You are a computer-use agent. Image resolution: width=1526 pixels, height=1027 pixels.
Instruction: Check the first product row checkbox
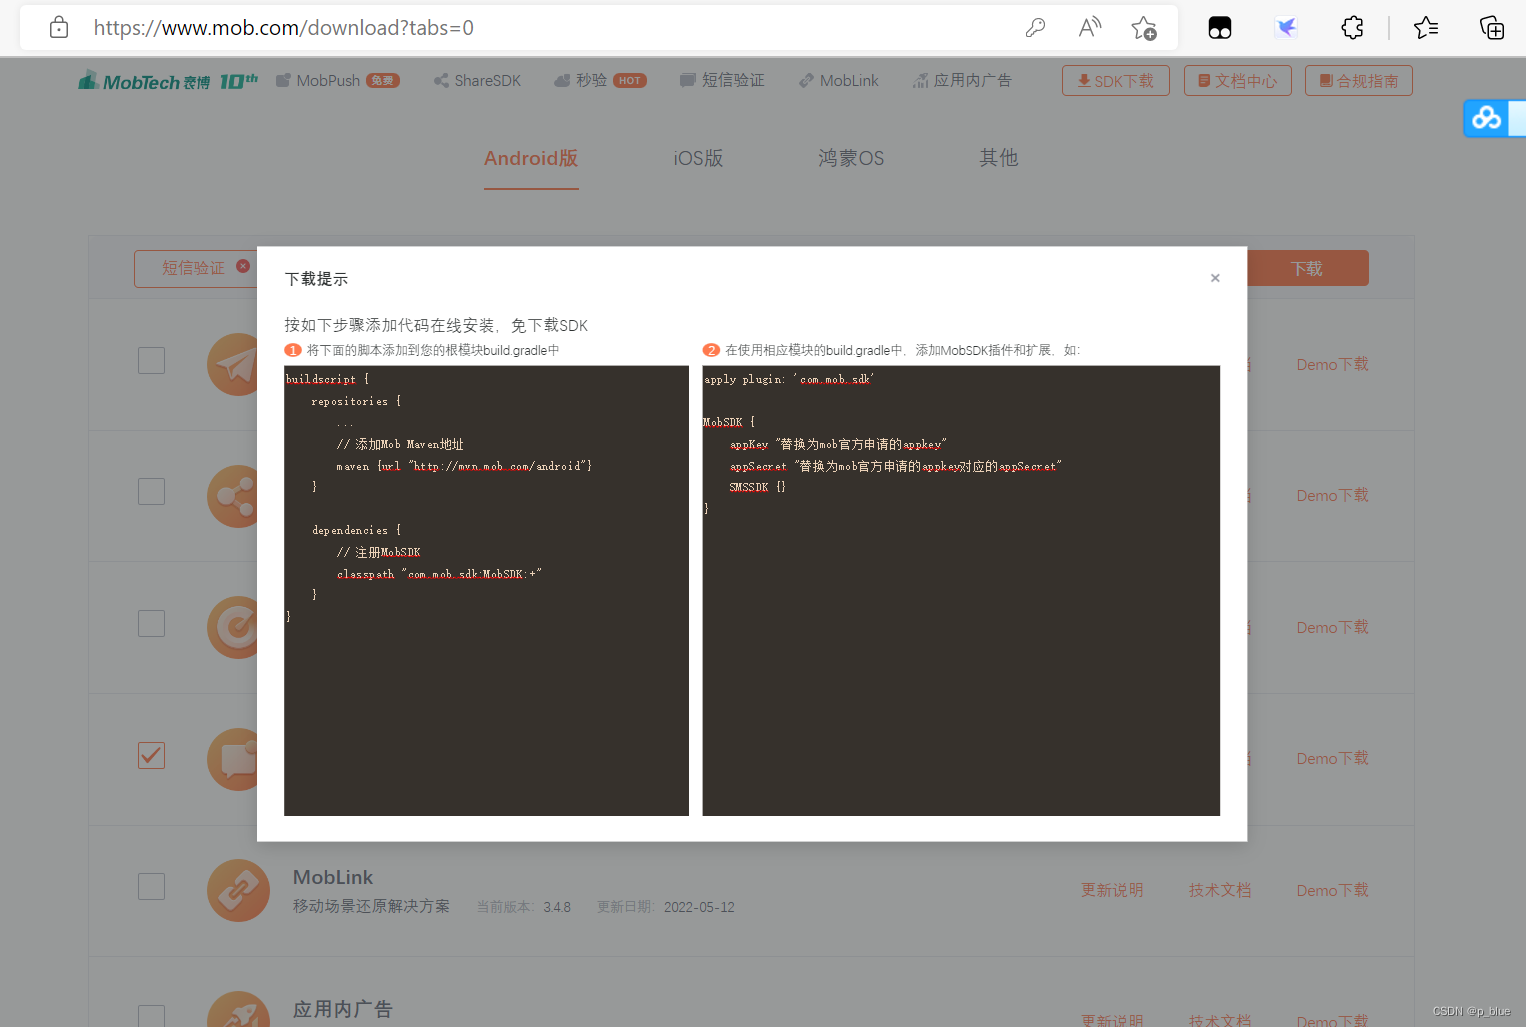tap(151, 360)
